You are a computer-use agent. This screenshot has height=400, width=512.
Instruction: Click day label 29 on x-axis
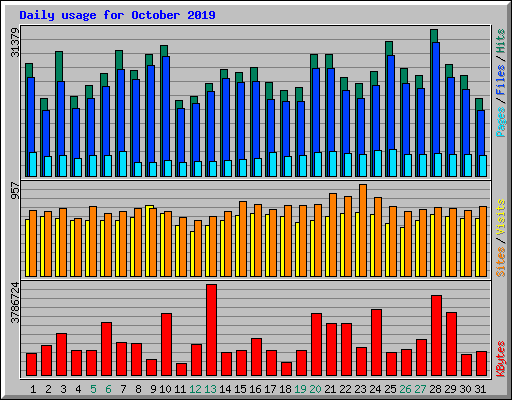point(450,389)
